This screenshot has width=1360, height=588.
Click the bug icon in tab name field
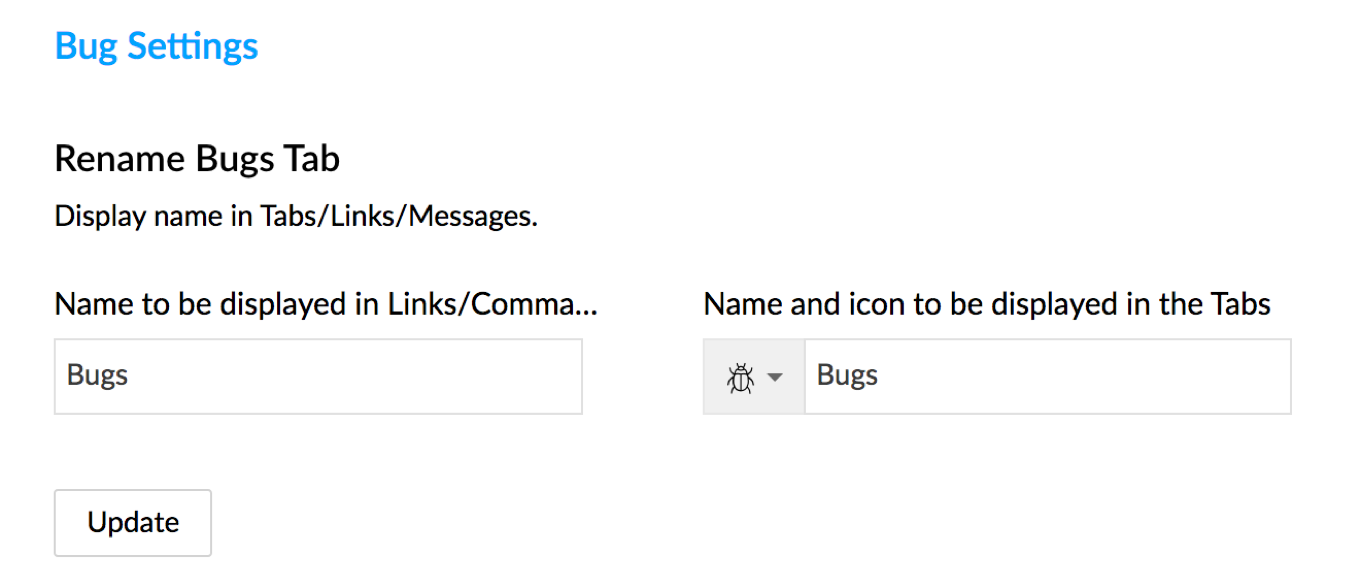(741, 377)
